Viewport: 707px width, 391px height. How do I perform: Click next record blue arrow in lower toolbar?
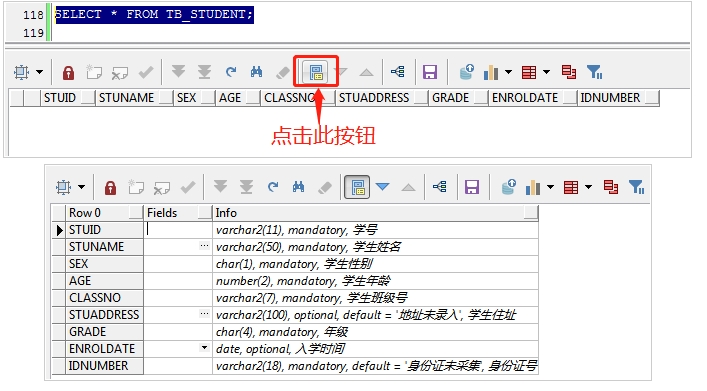[x=382, y=187]
